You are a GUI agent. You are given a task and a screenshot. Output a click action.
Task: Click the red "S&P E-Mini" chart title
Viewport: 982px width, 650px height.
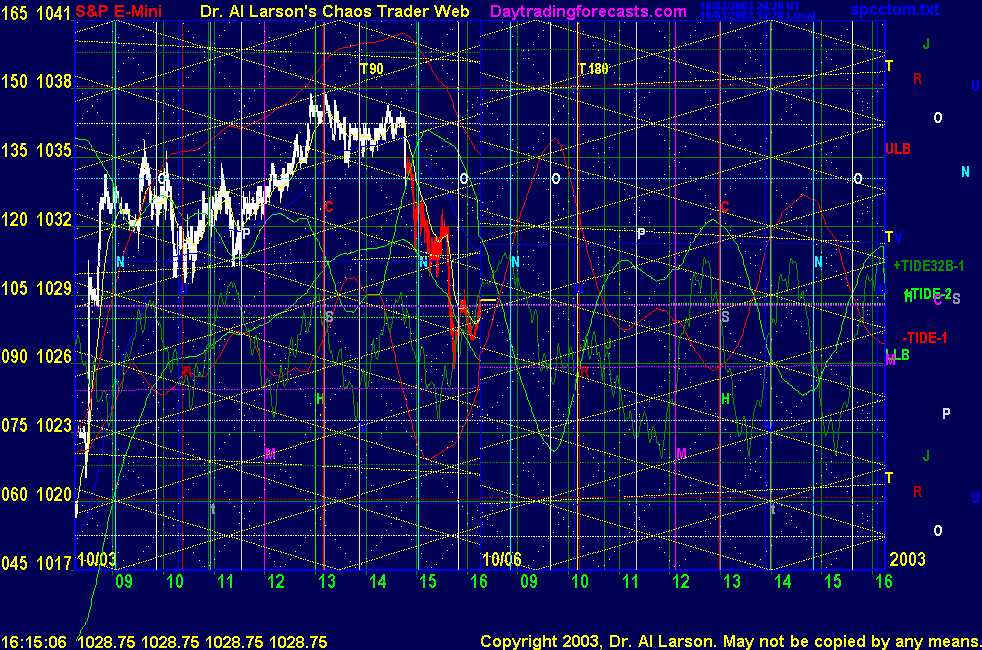pyautogui.click(x=118, y=11)
